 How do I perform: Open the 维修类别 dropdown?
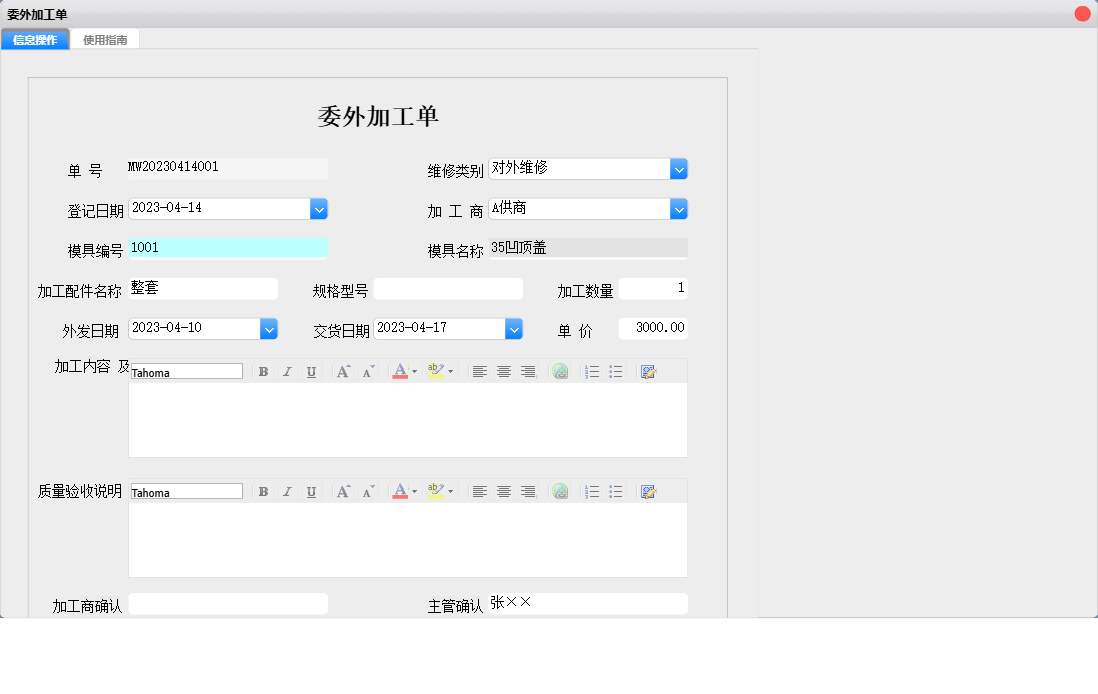(x=679, y=168)
